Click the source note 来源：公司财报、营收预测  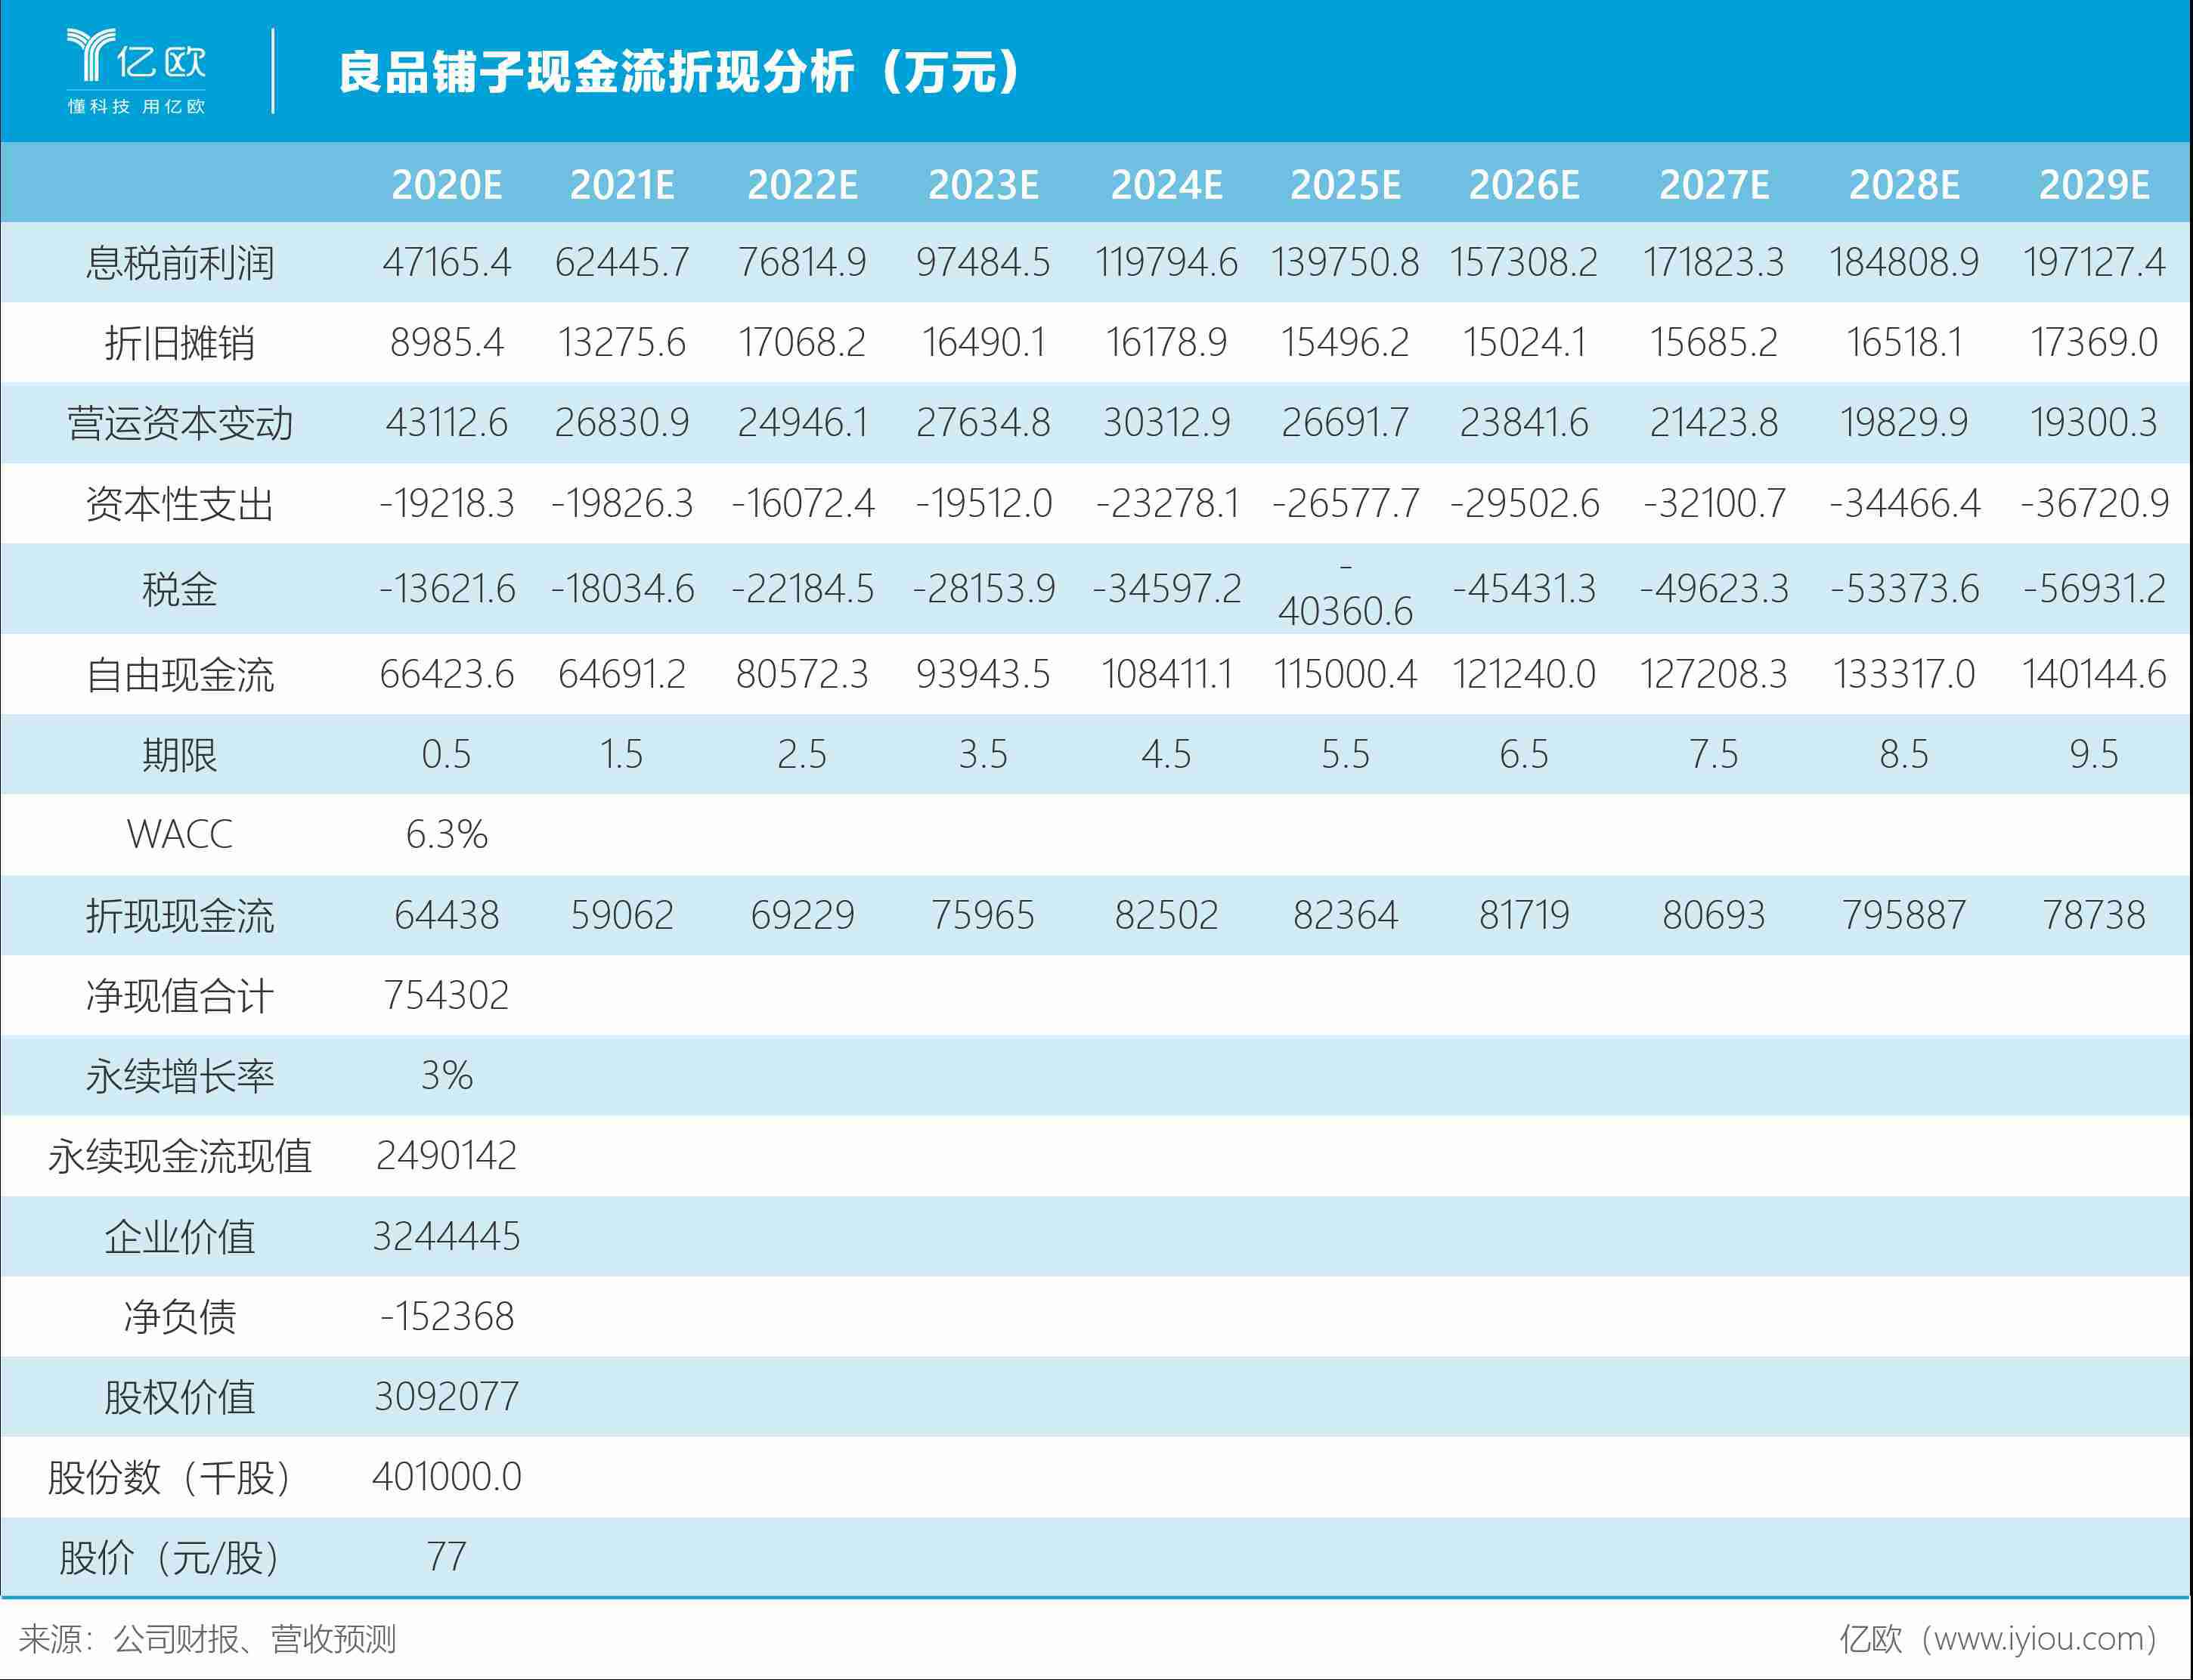(207, 1639)
